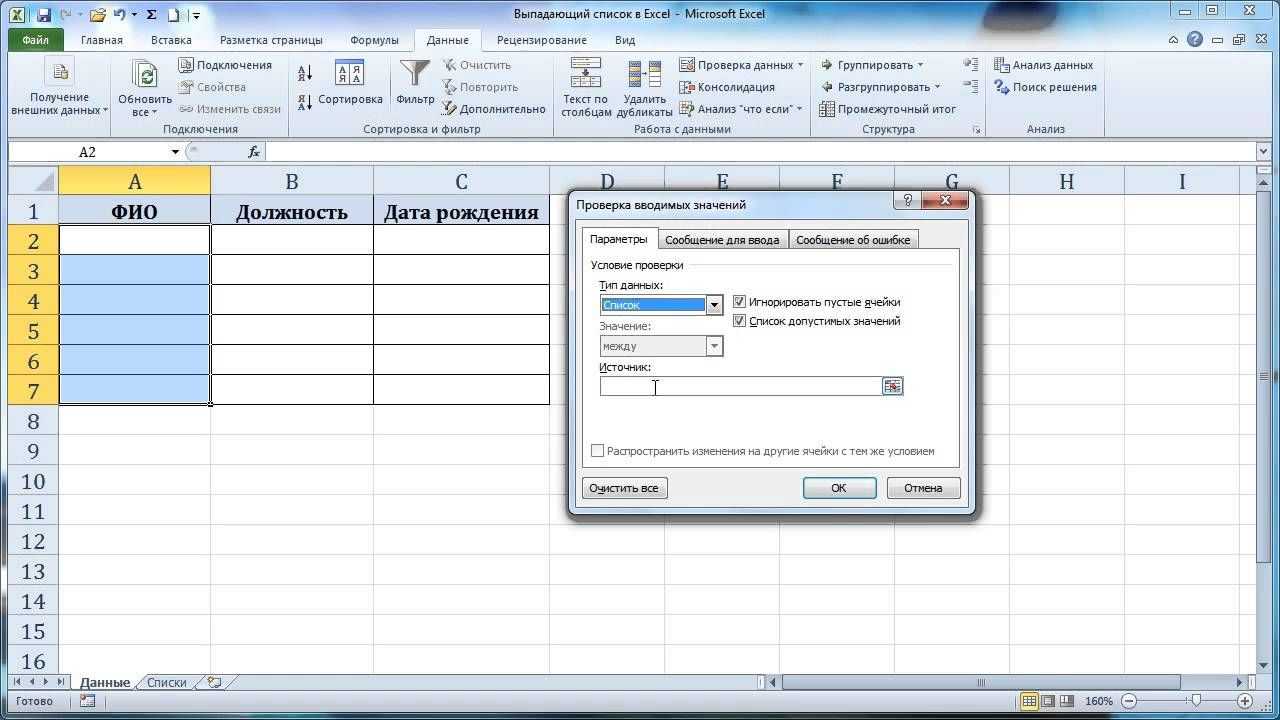Click Поиск решения solver button
Viewport: 1280px width, 720px height.
(1046, 87)
